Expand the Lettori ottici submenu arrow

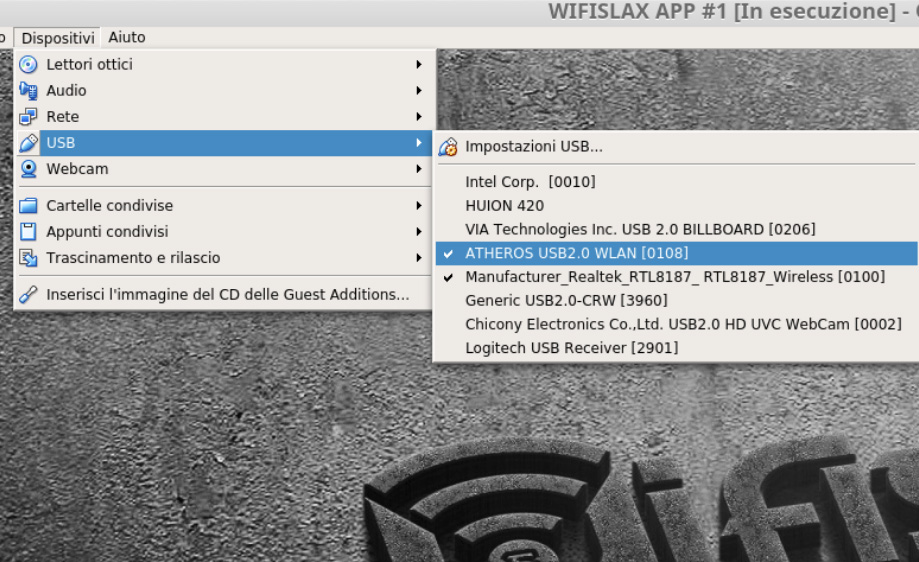coord(418,64)
